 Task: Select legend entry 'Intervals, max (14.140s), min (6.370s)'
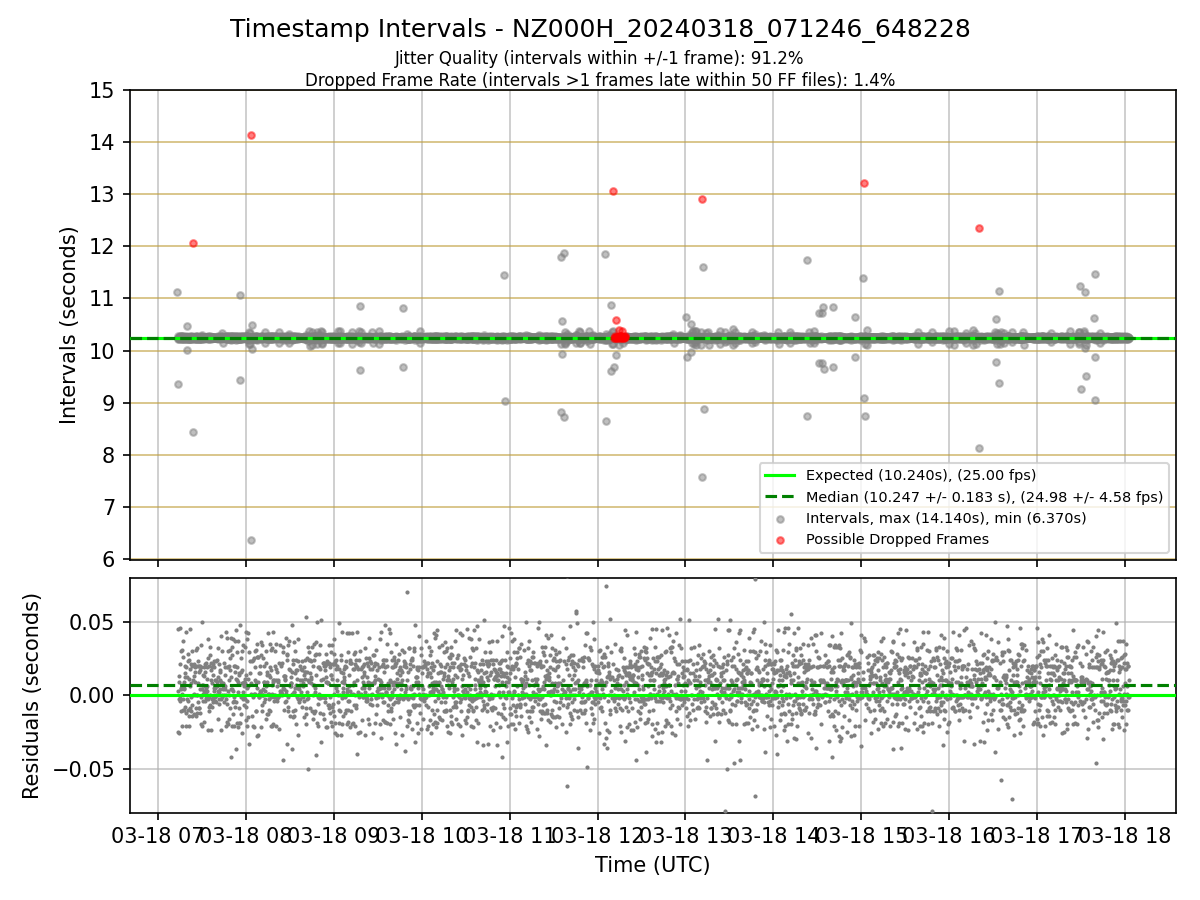point(946,518)
